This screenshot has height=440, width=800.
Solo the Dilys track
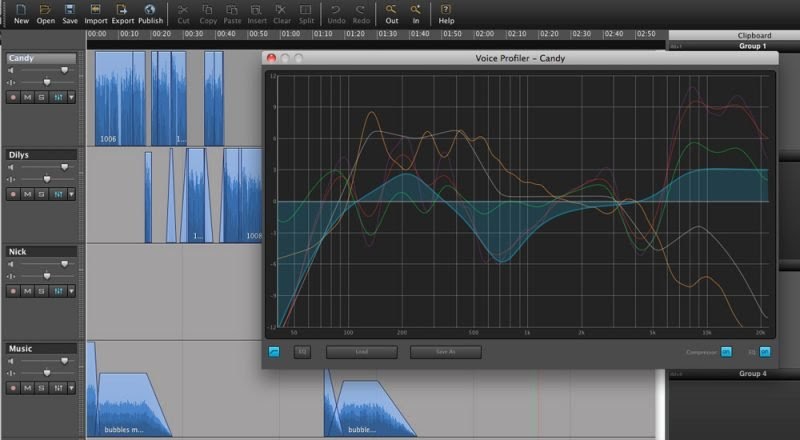point(42,194)
